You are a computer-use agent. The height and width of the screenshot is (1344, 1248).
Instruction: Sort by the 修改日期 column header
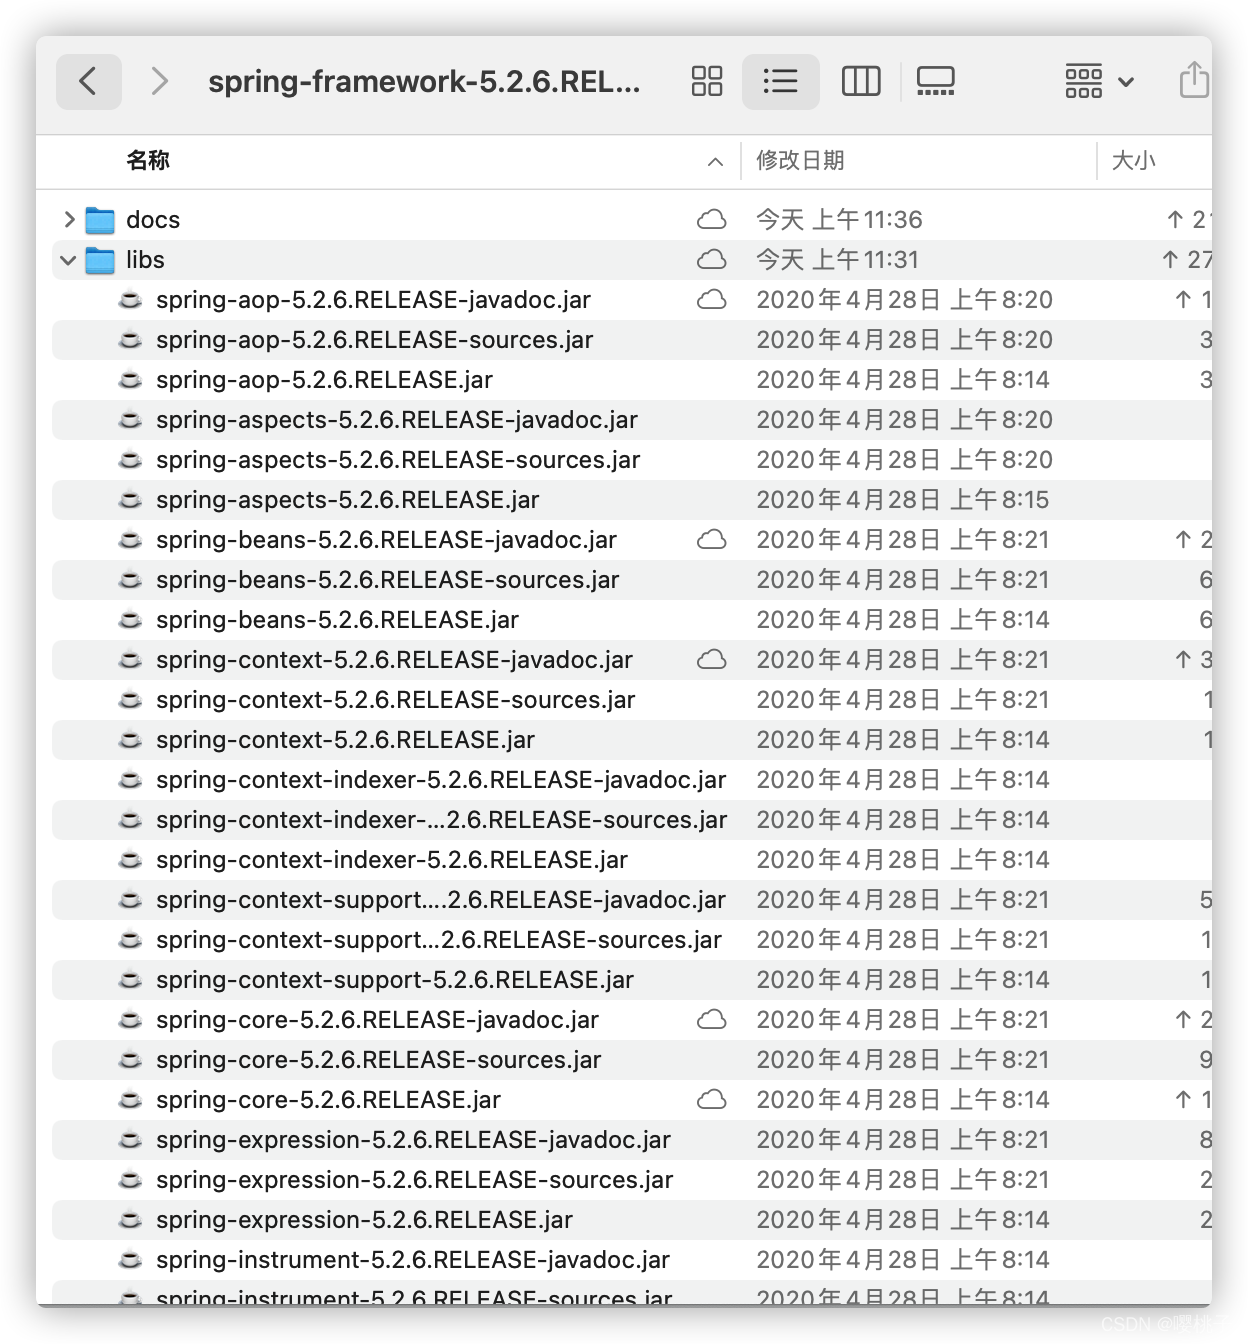point(800,160)
